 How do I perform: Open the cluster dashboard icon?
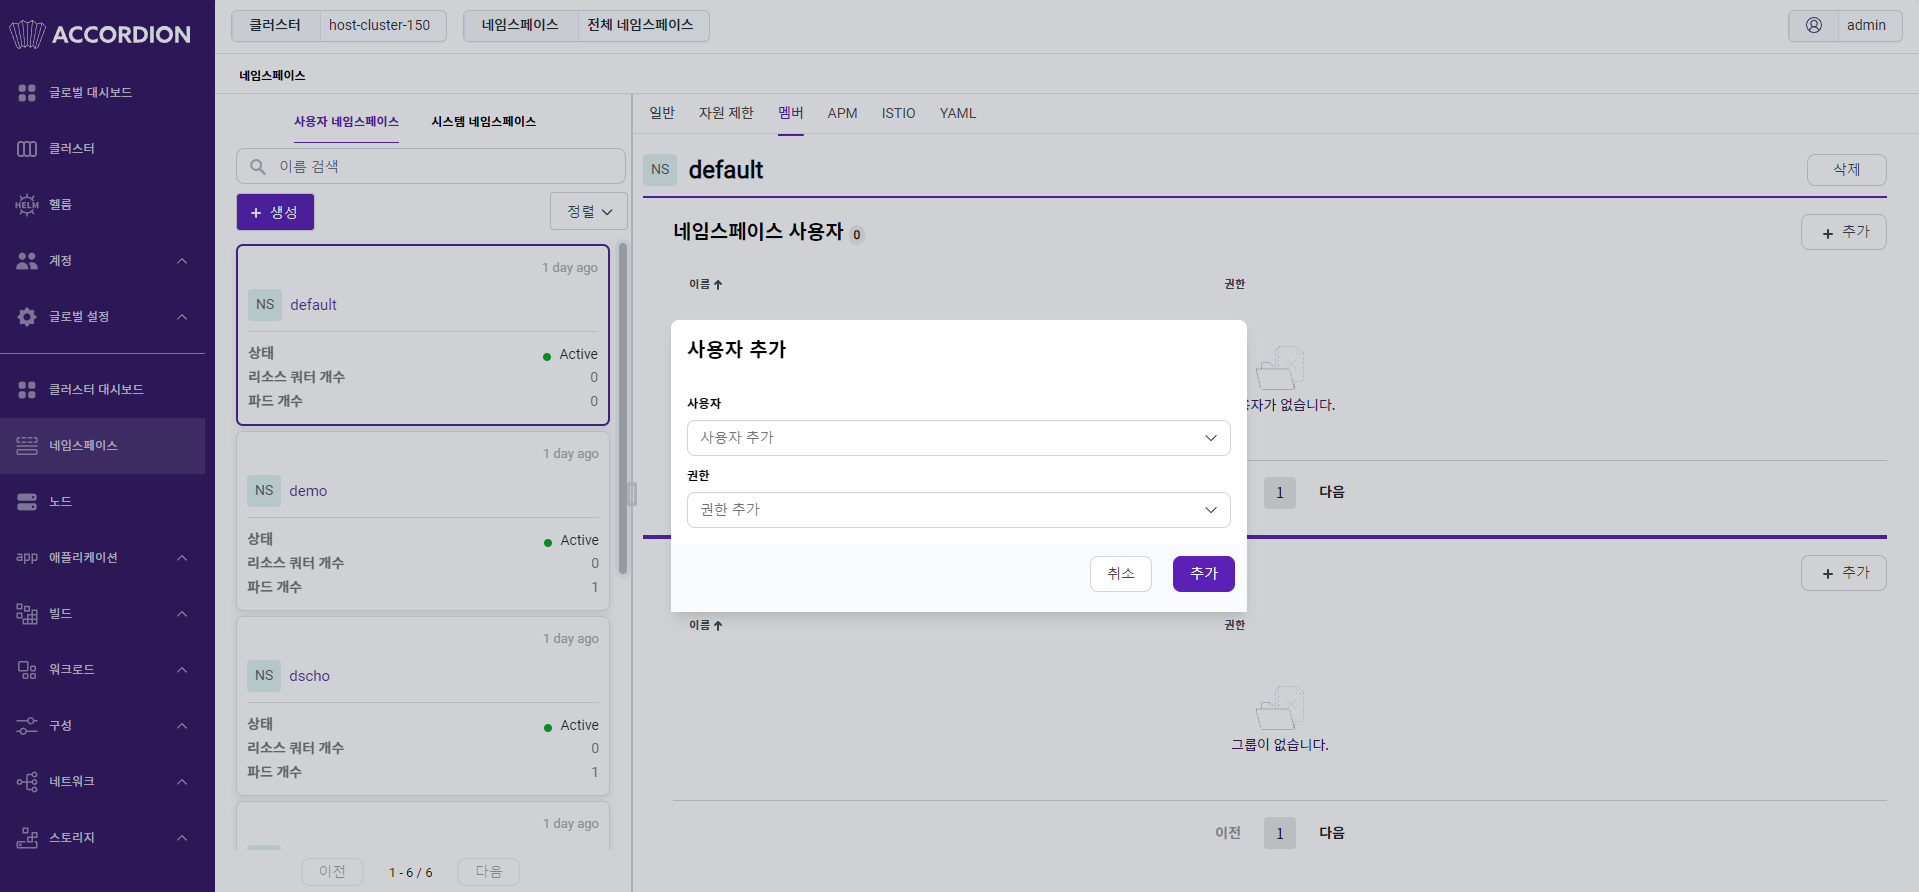tap(27, 389)
